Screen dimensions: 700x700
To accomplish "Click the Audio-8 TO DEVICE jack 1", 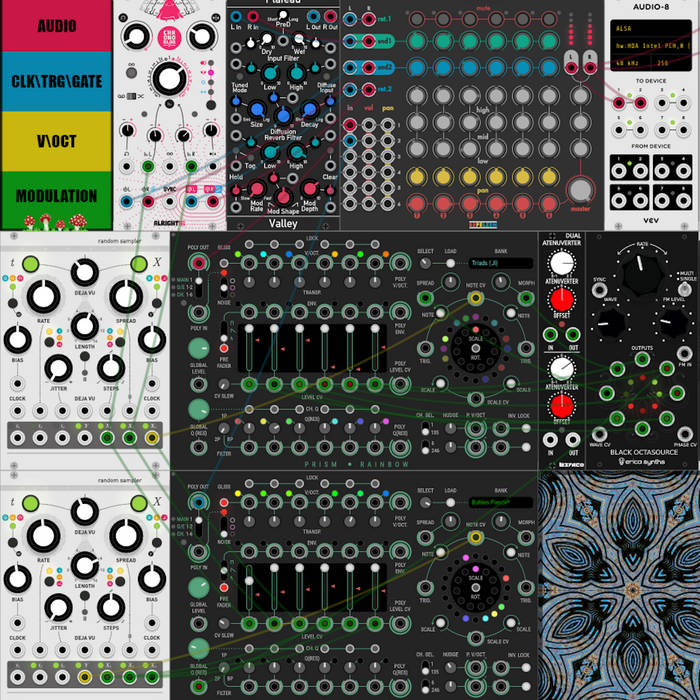I will click(621, 102).
